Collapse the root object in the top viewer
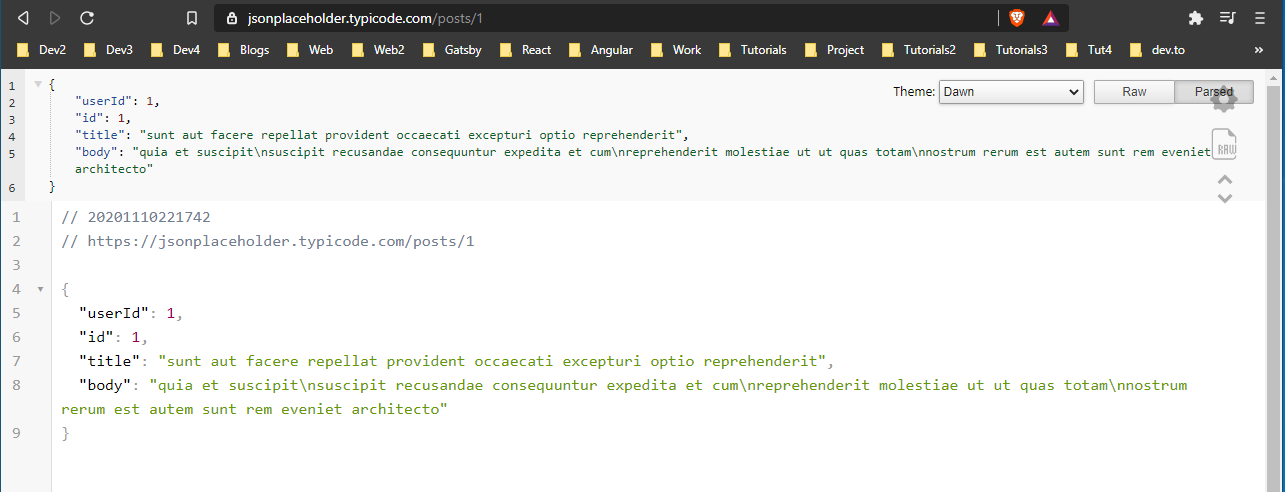Screen dimensions: 1285x492 (37, 84)
